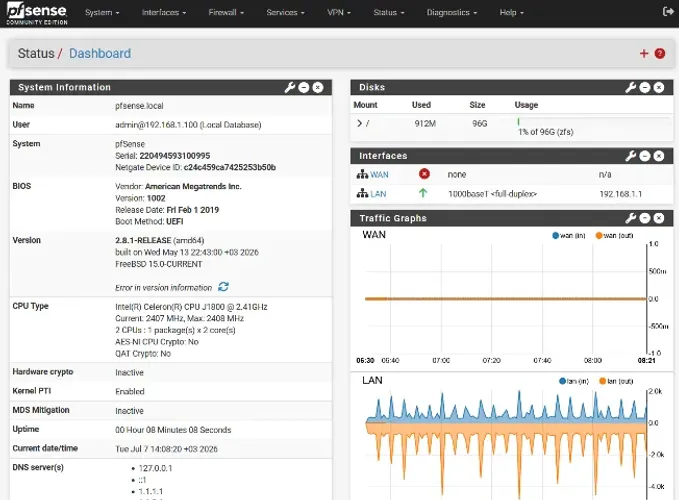Click the LAN up arrow status icon
The image size is (679, 500).
423,193
